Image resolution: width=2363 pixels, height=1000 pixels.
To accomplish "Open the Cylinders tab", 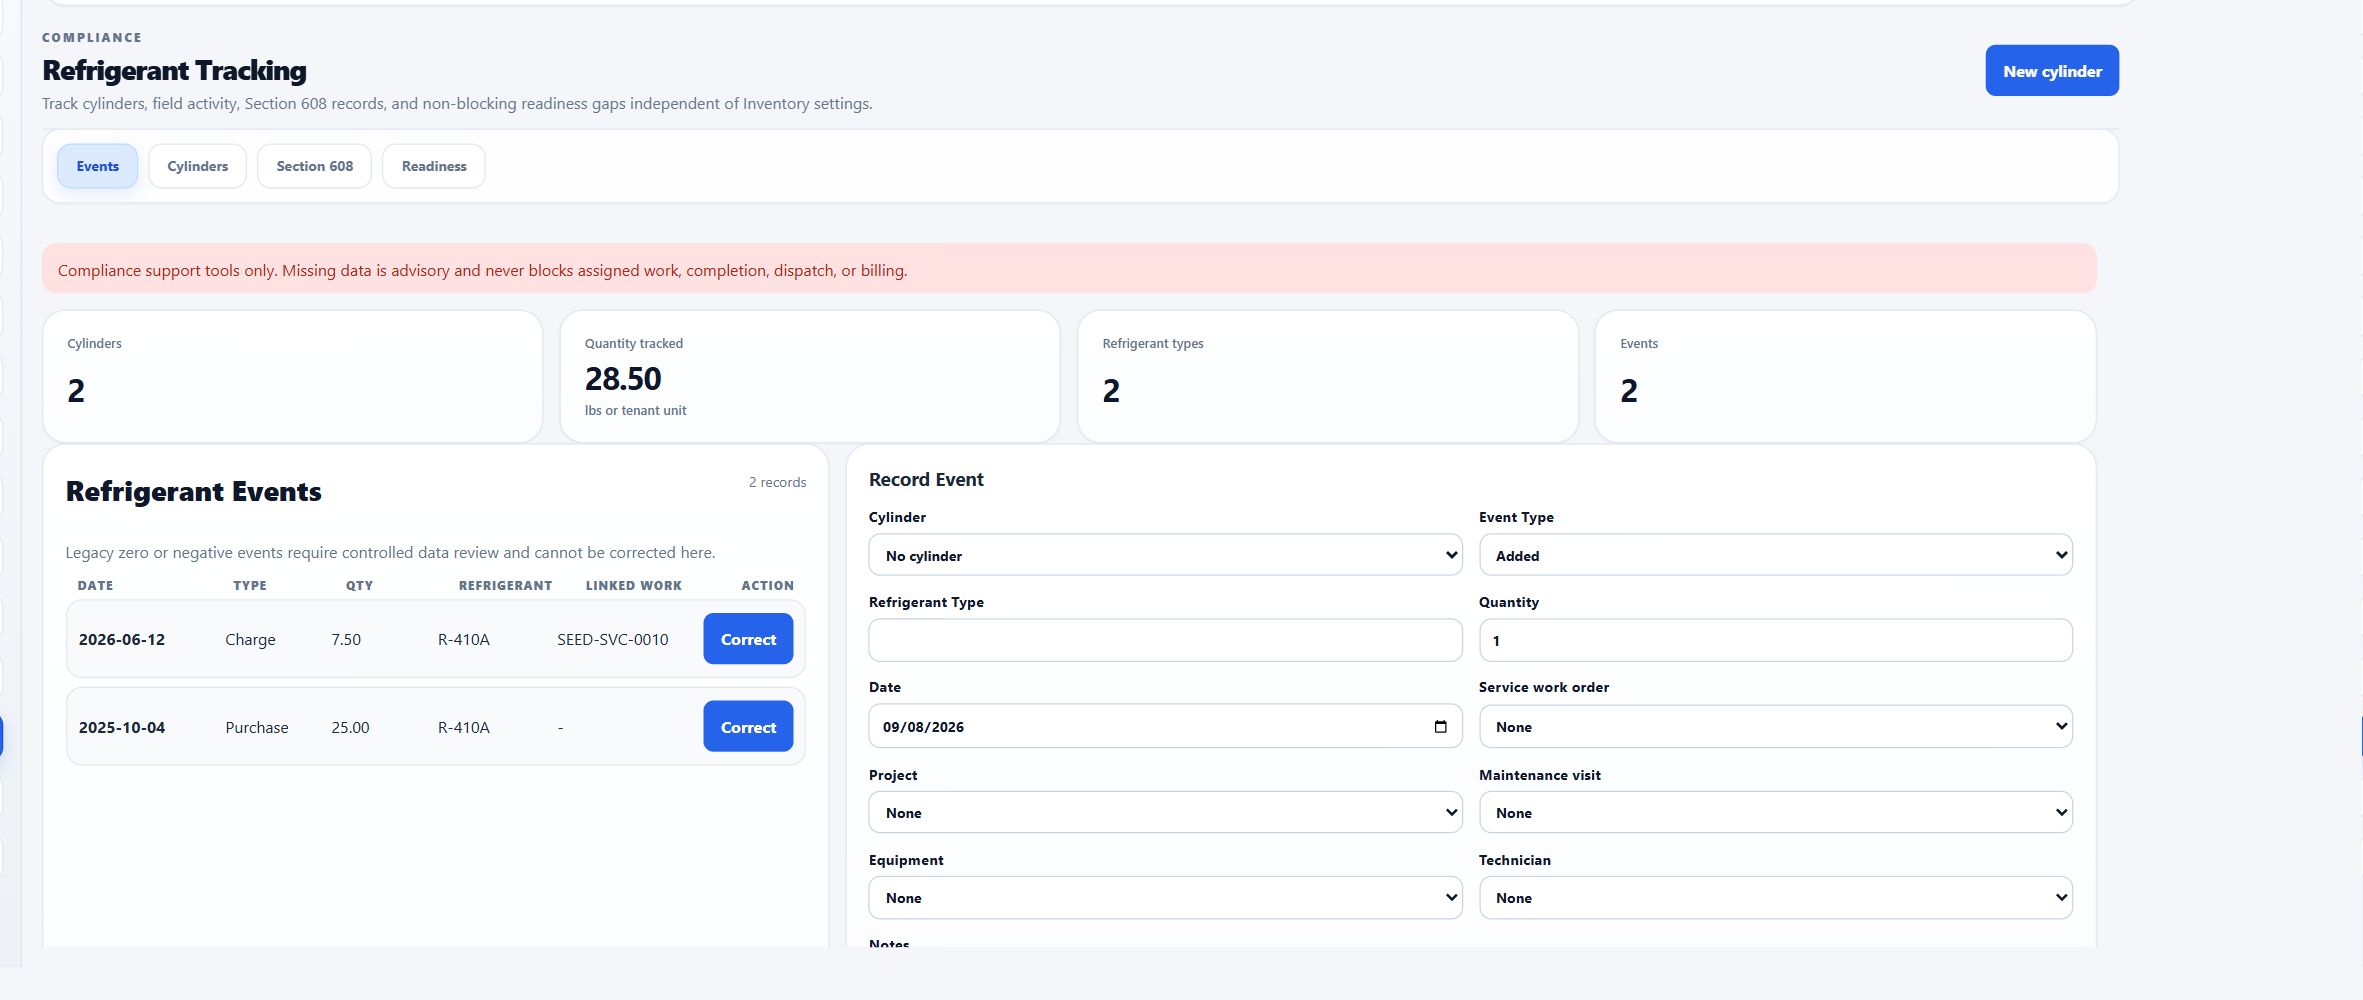I will [197, 166].
